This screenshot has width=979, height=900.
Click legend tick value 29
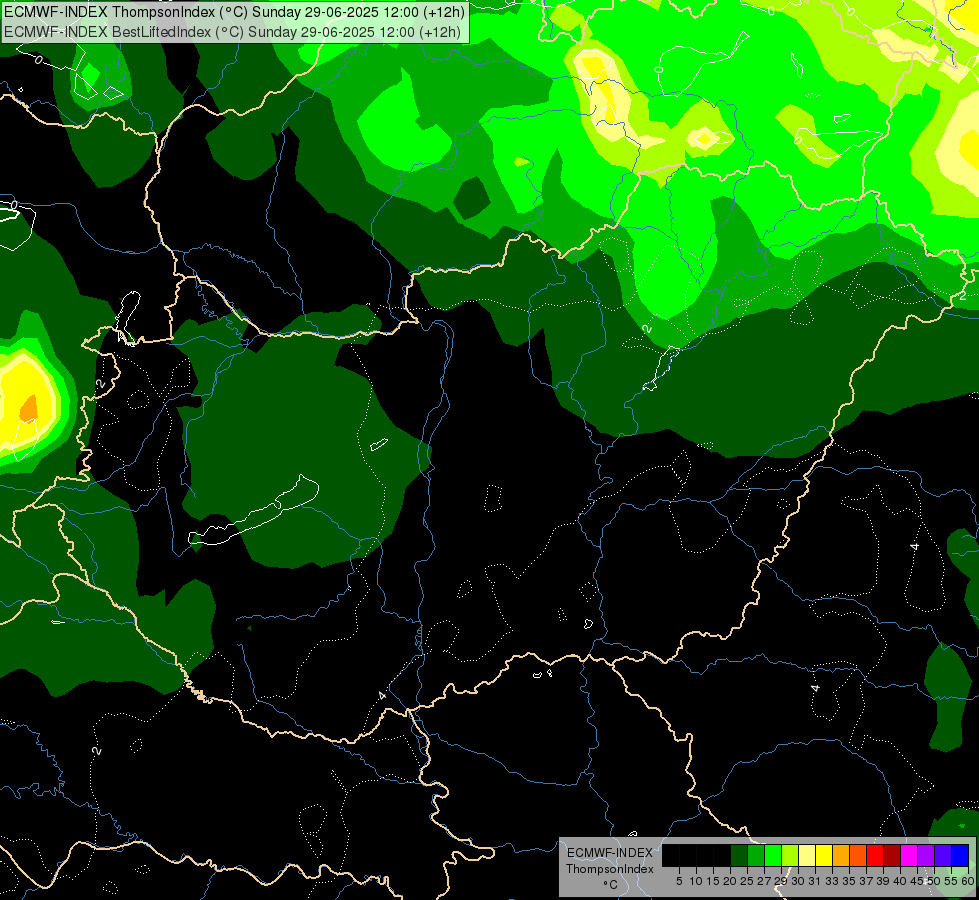point(781,881)
